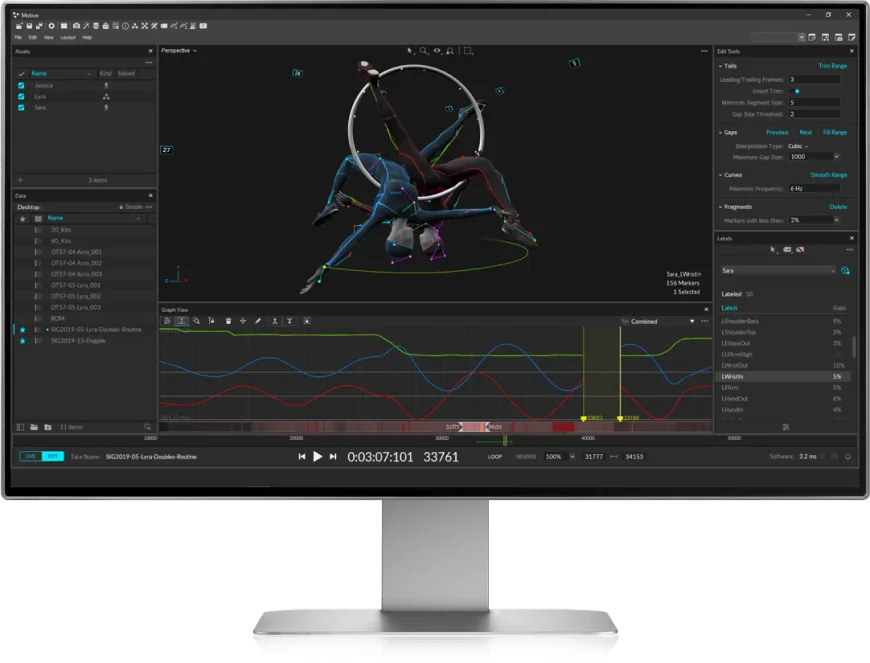The image size is (870, 663).
Task: Select the trash delete icon in Graph View toolbar
Action: click(228, 321)
